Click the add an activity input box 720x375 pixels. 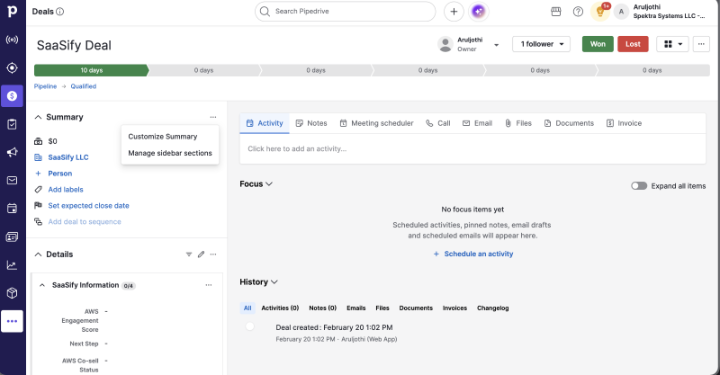pos(472,149)
